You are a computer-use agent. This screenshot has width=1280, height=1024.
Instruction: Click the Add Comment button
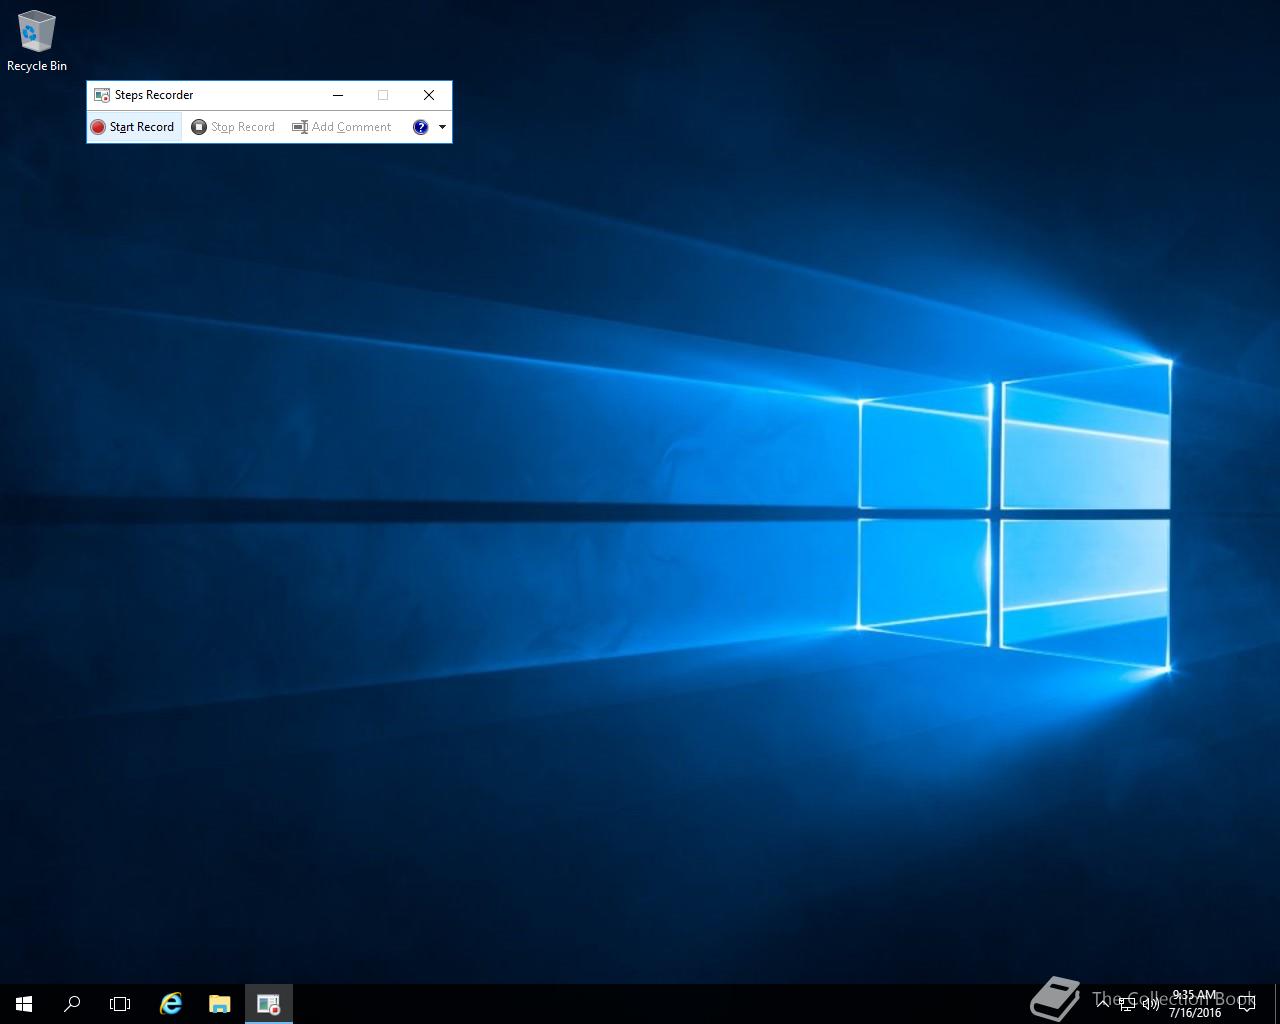342,127
